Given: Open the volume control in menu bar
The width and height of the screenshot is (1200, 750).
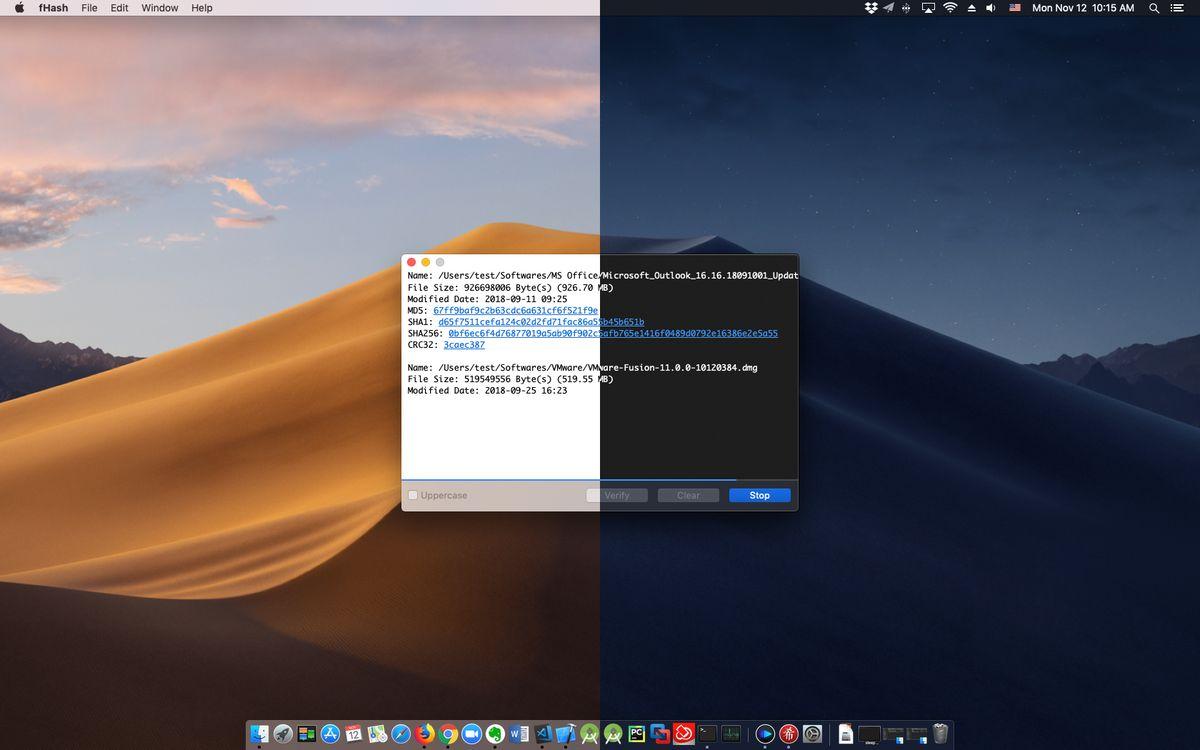Looking at the screenshot, I should point(990,8).
